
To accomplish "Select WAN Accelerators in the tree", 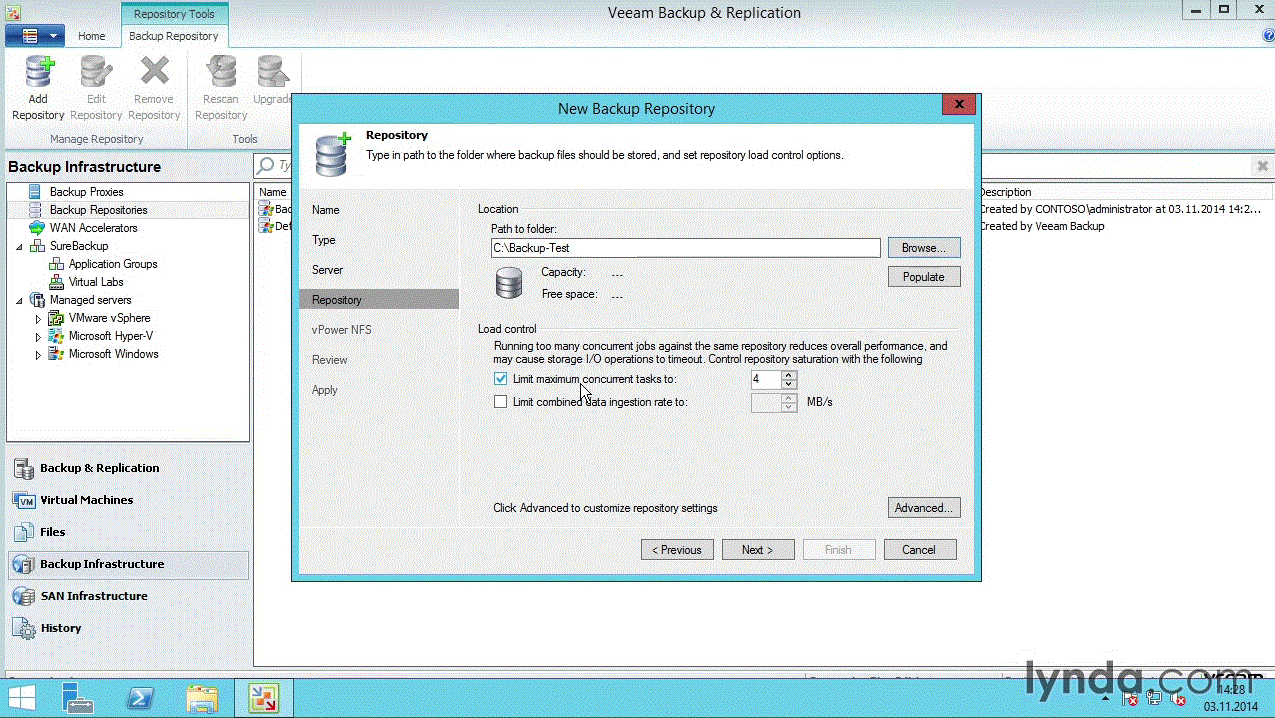I will coord(93,228).
